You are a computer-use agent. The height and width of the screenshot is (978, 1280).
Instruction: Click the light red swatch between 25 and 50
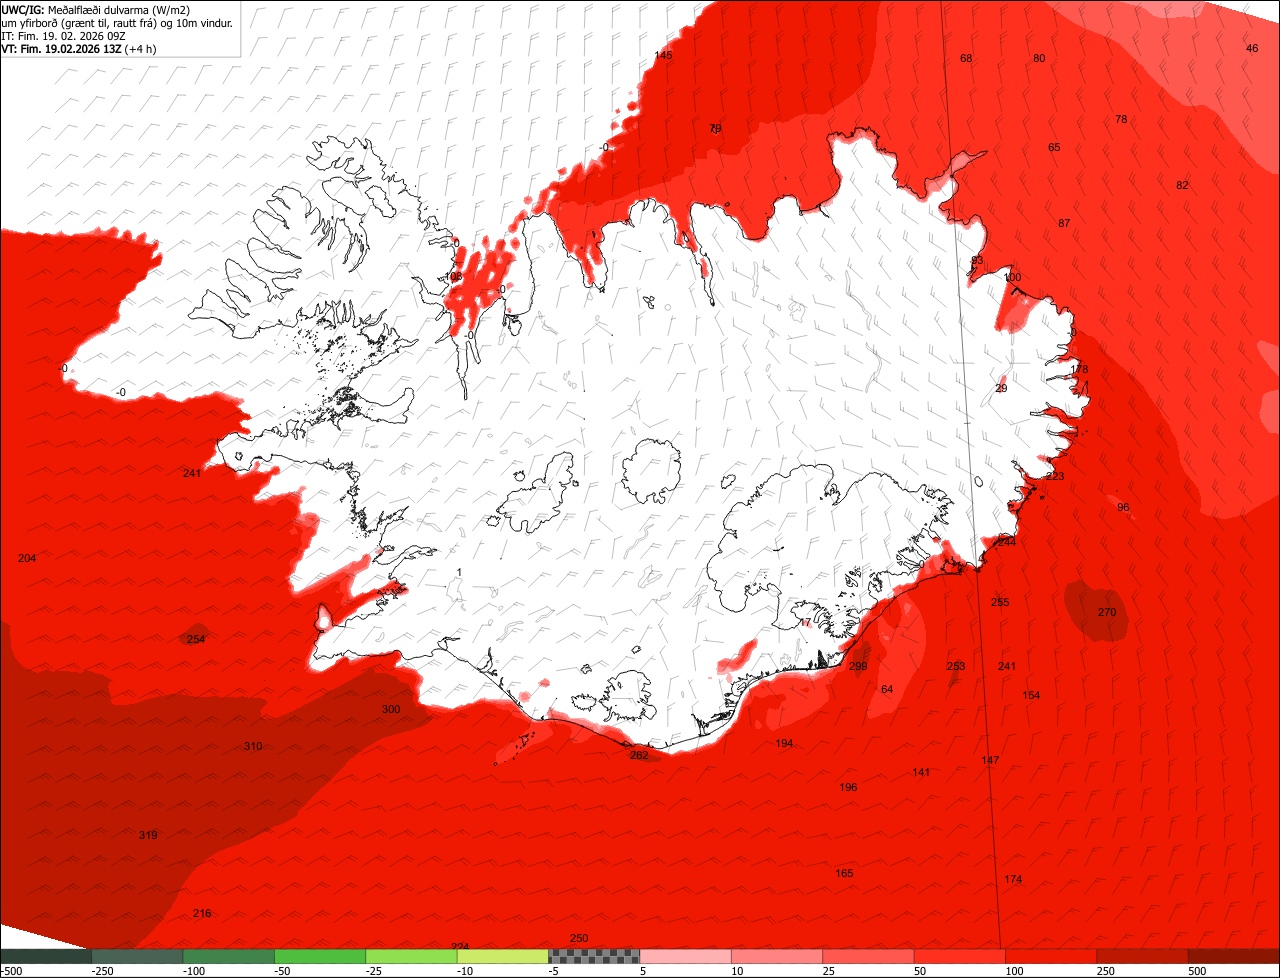tap(868, 956)
